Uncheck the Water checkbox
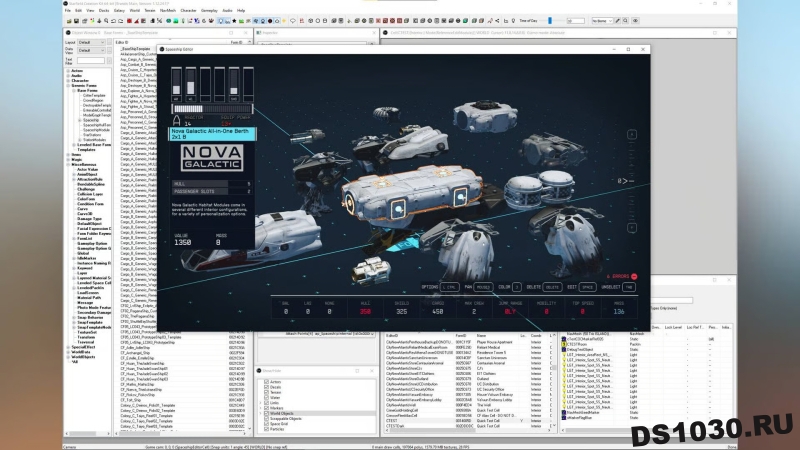The height and width of the screenshot is (450, 800). [x=266, y=397]
